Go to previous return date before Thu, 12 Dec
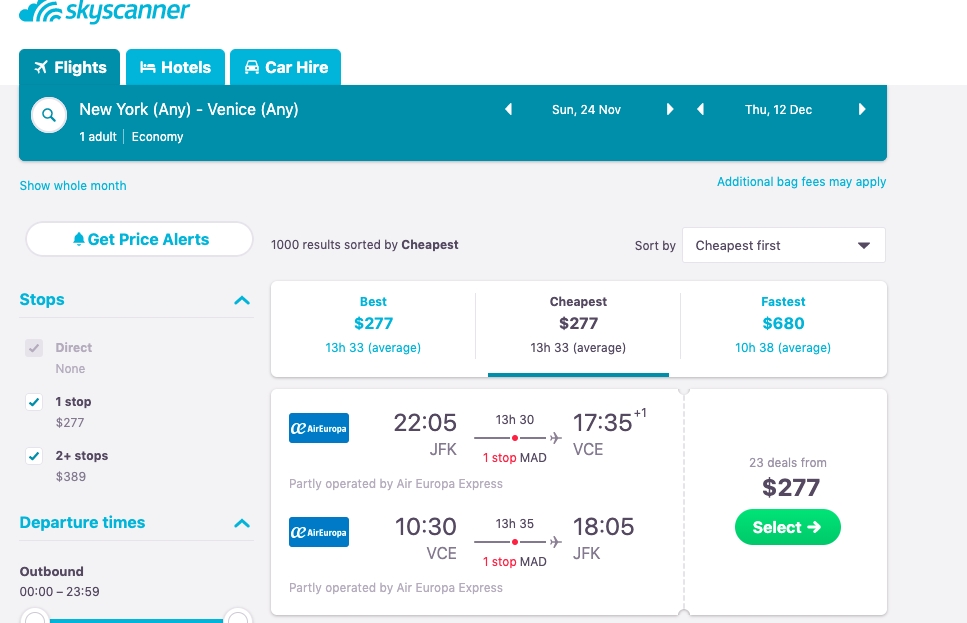The width and height of the screenshot is (967, 623). [x=700, y=110]
